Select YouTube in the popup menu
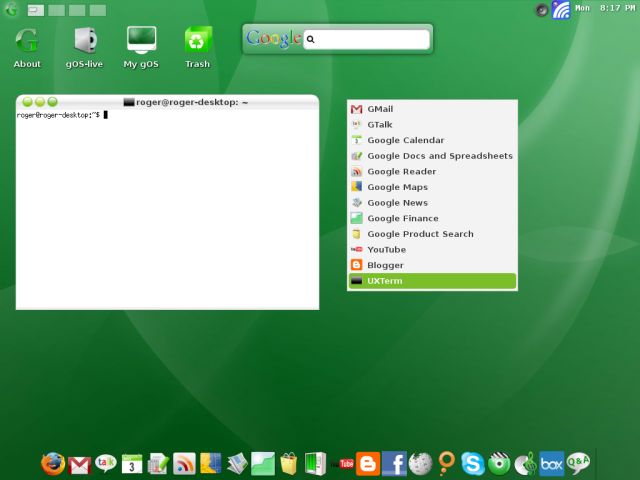 432,249
